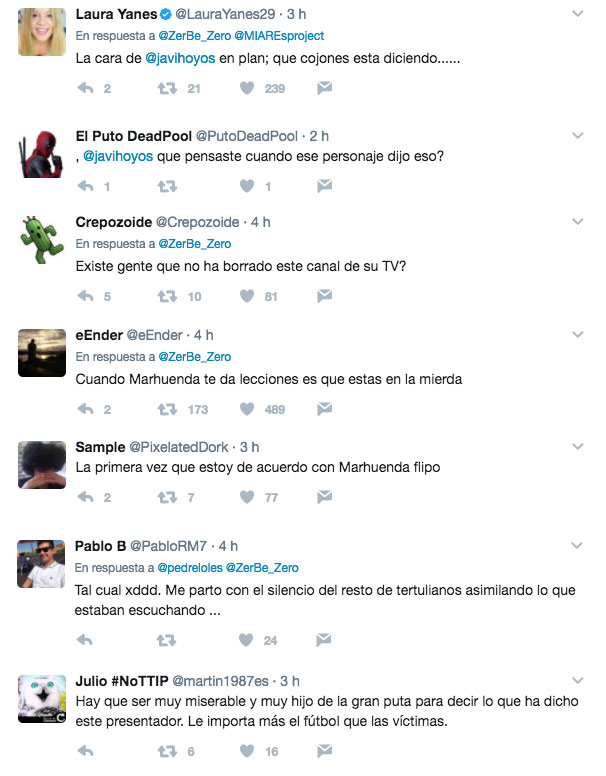Like eEnder's tweet about Marhuenda

coord(247,409)
